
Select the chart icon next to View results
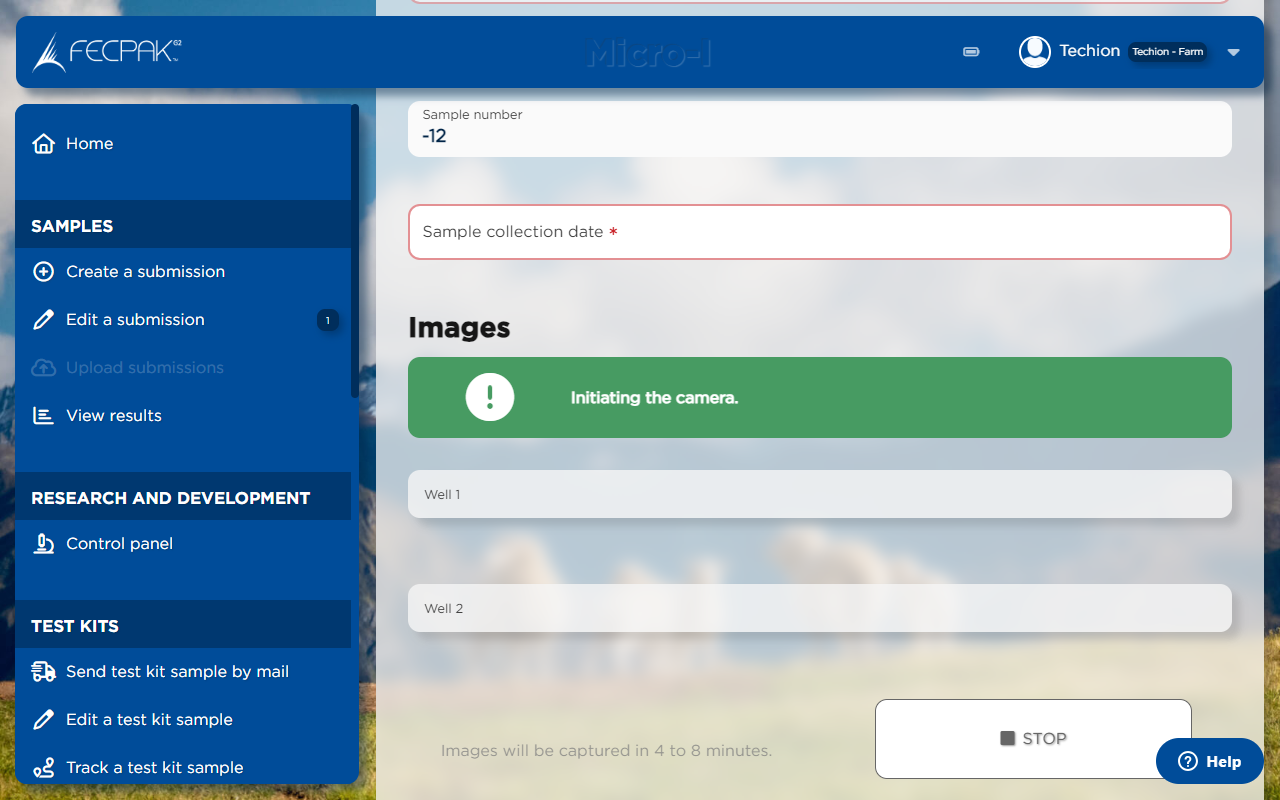point(44,415)
